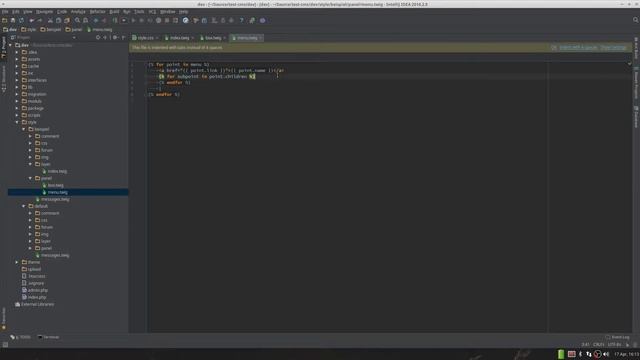Open the Event Log button

coord(618,337)
